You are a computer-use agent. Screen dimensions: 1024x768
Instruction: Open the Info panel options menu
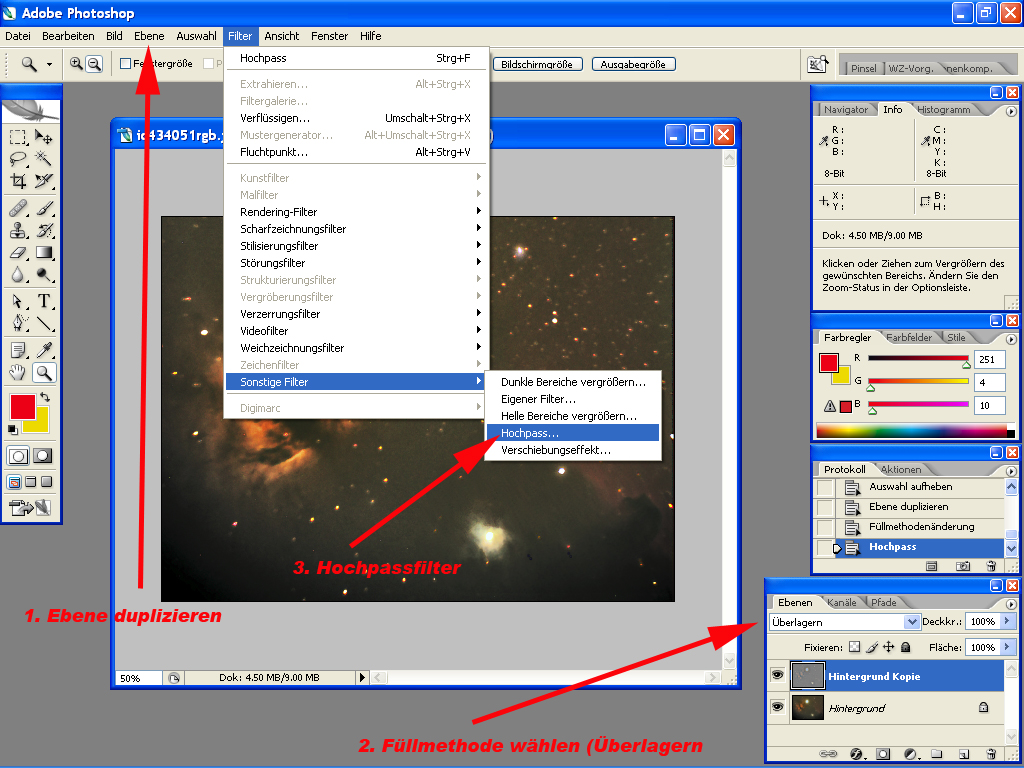tap(1011, 111)
